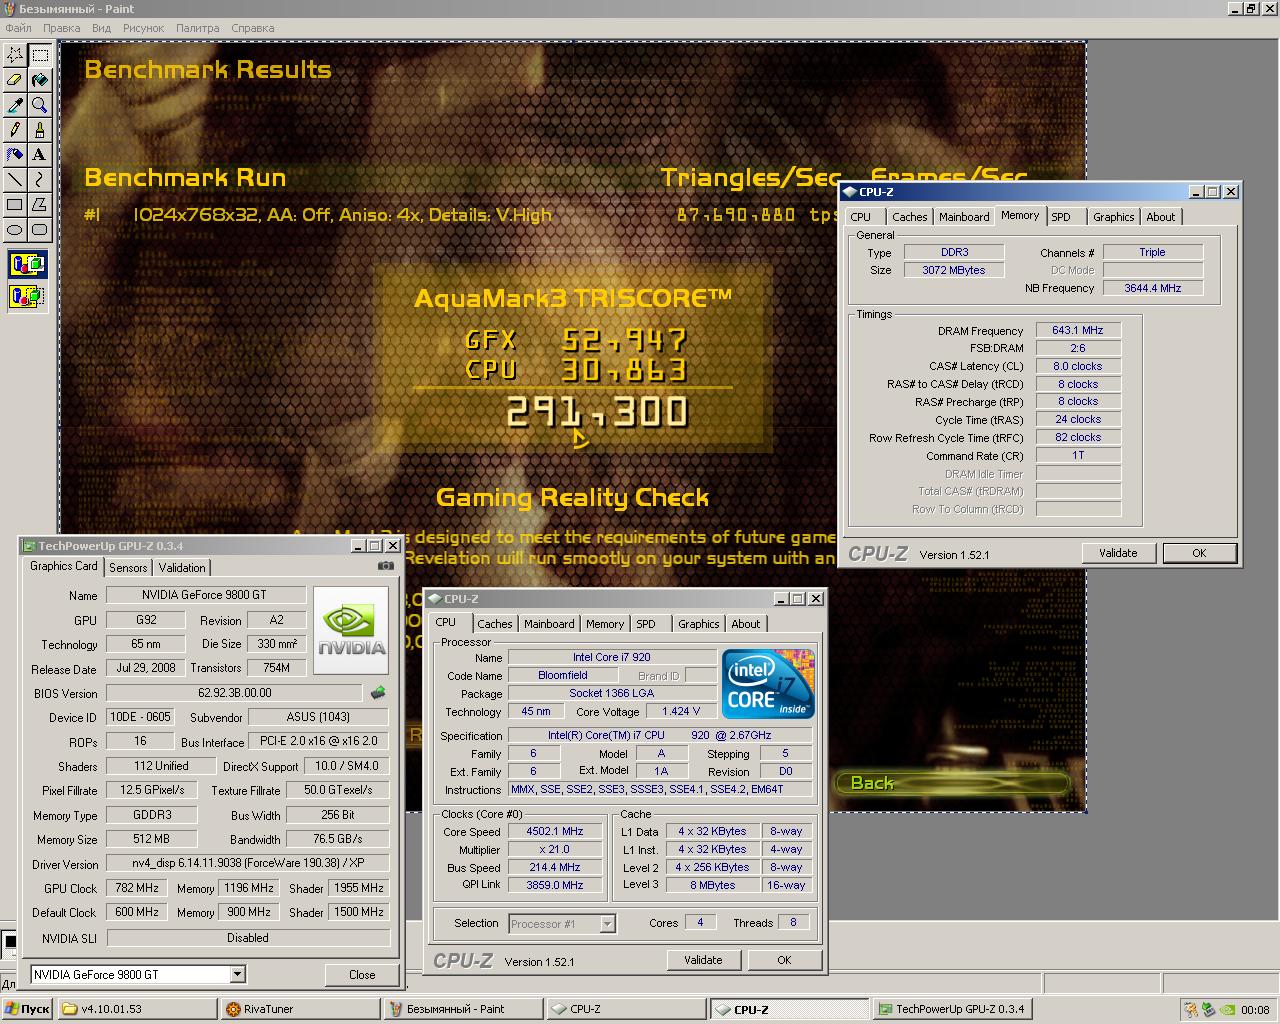1280x1024 pixels.
Task: Select the Pencil tool in Paint
Action: point(15,130)
